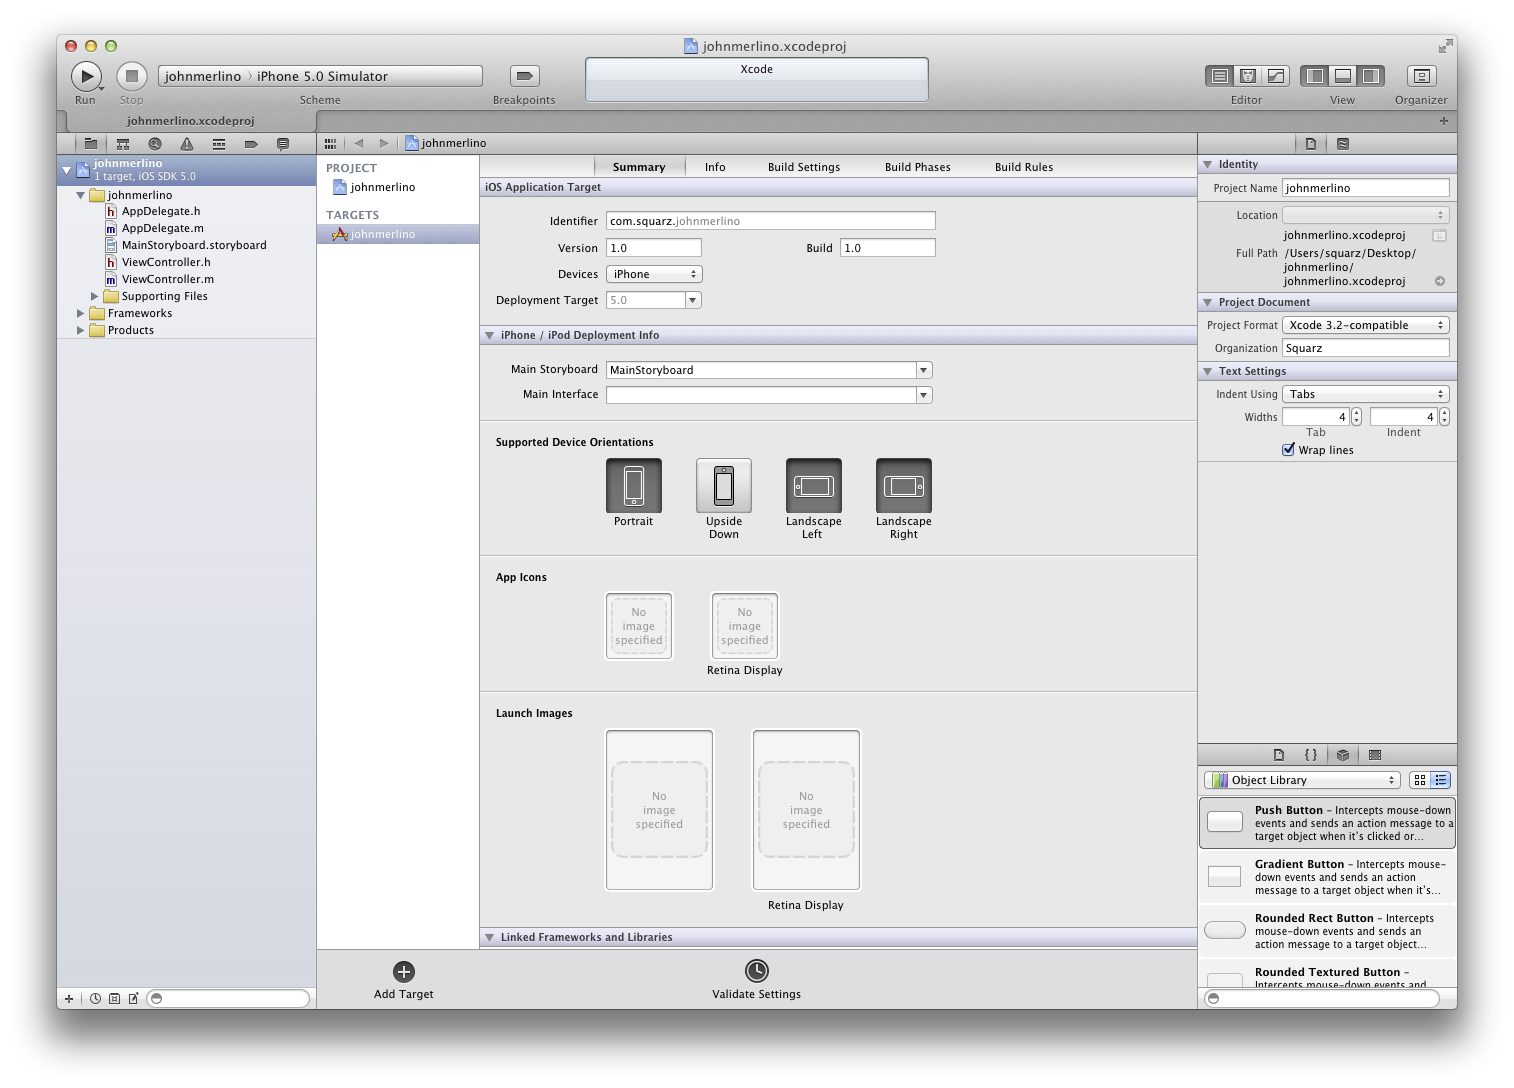Expand the Products group
Screen dimensions: 1514x1088
[x=81, y=330]
